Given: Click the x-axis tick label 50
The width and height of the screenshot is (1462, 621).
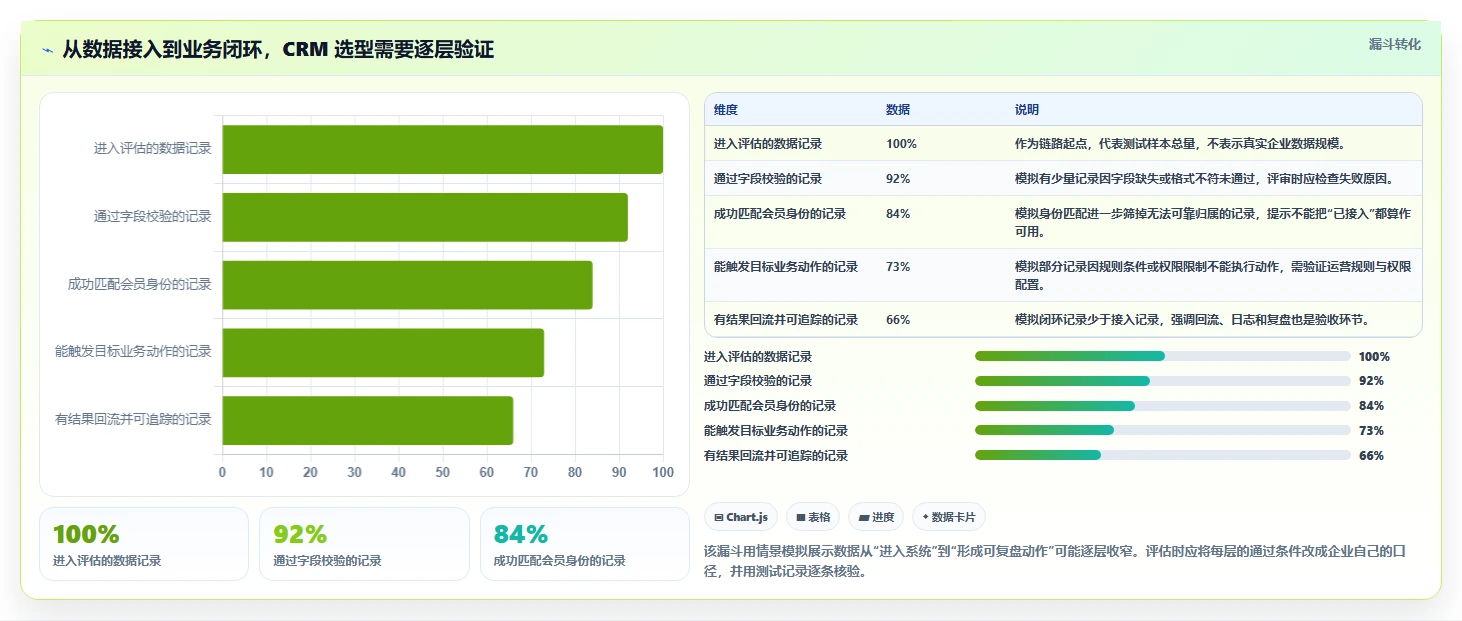Looking at the screenshot, I should click(x=442, y=472).
